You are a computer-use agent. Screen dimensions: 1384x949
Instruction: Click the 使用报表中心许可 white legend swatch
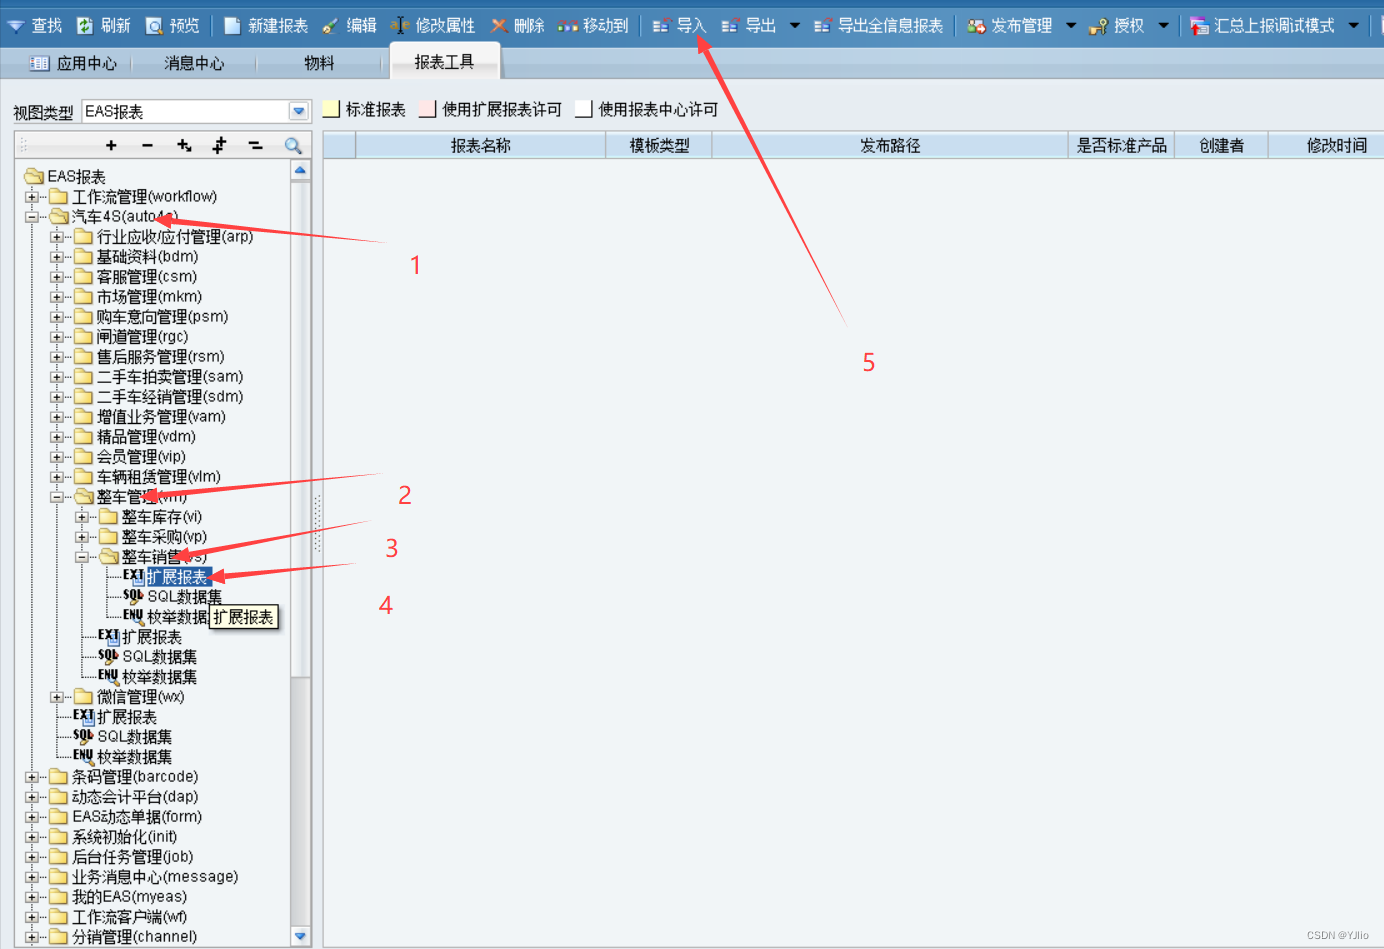click(x=584, y=109)
